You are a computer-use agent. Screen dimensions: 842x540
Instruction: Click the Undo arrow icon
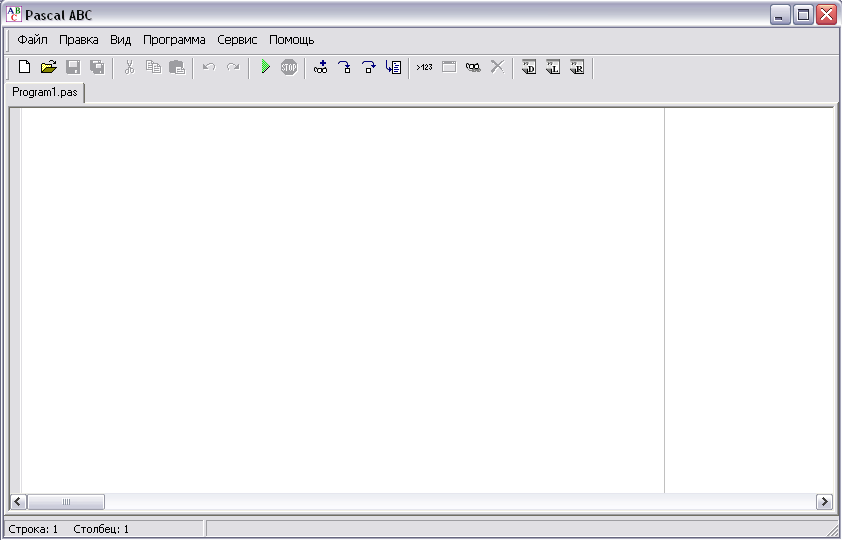pos(209,67)
